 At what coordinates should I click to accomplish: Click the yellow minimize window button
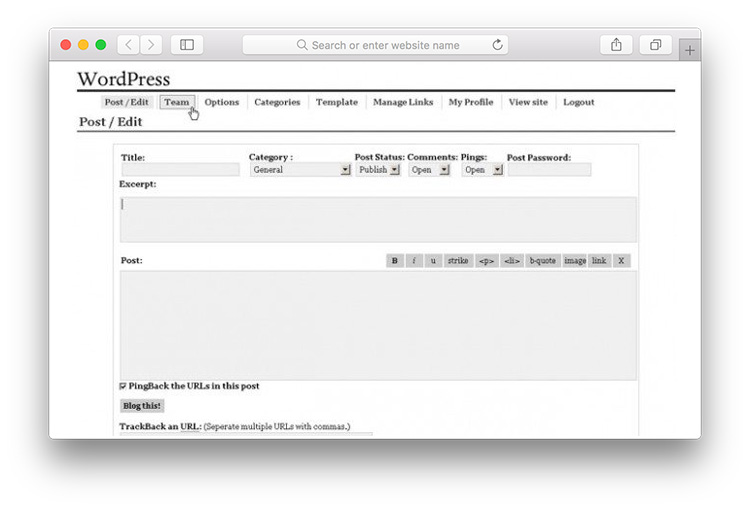tap(83, 45)
